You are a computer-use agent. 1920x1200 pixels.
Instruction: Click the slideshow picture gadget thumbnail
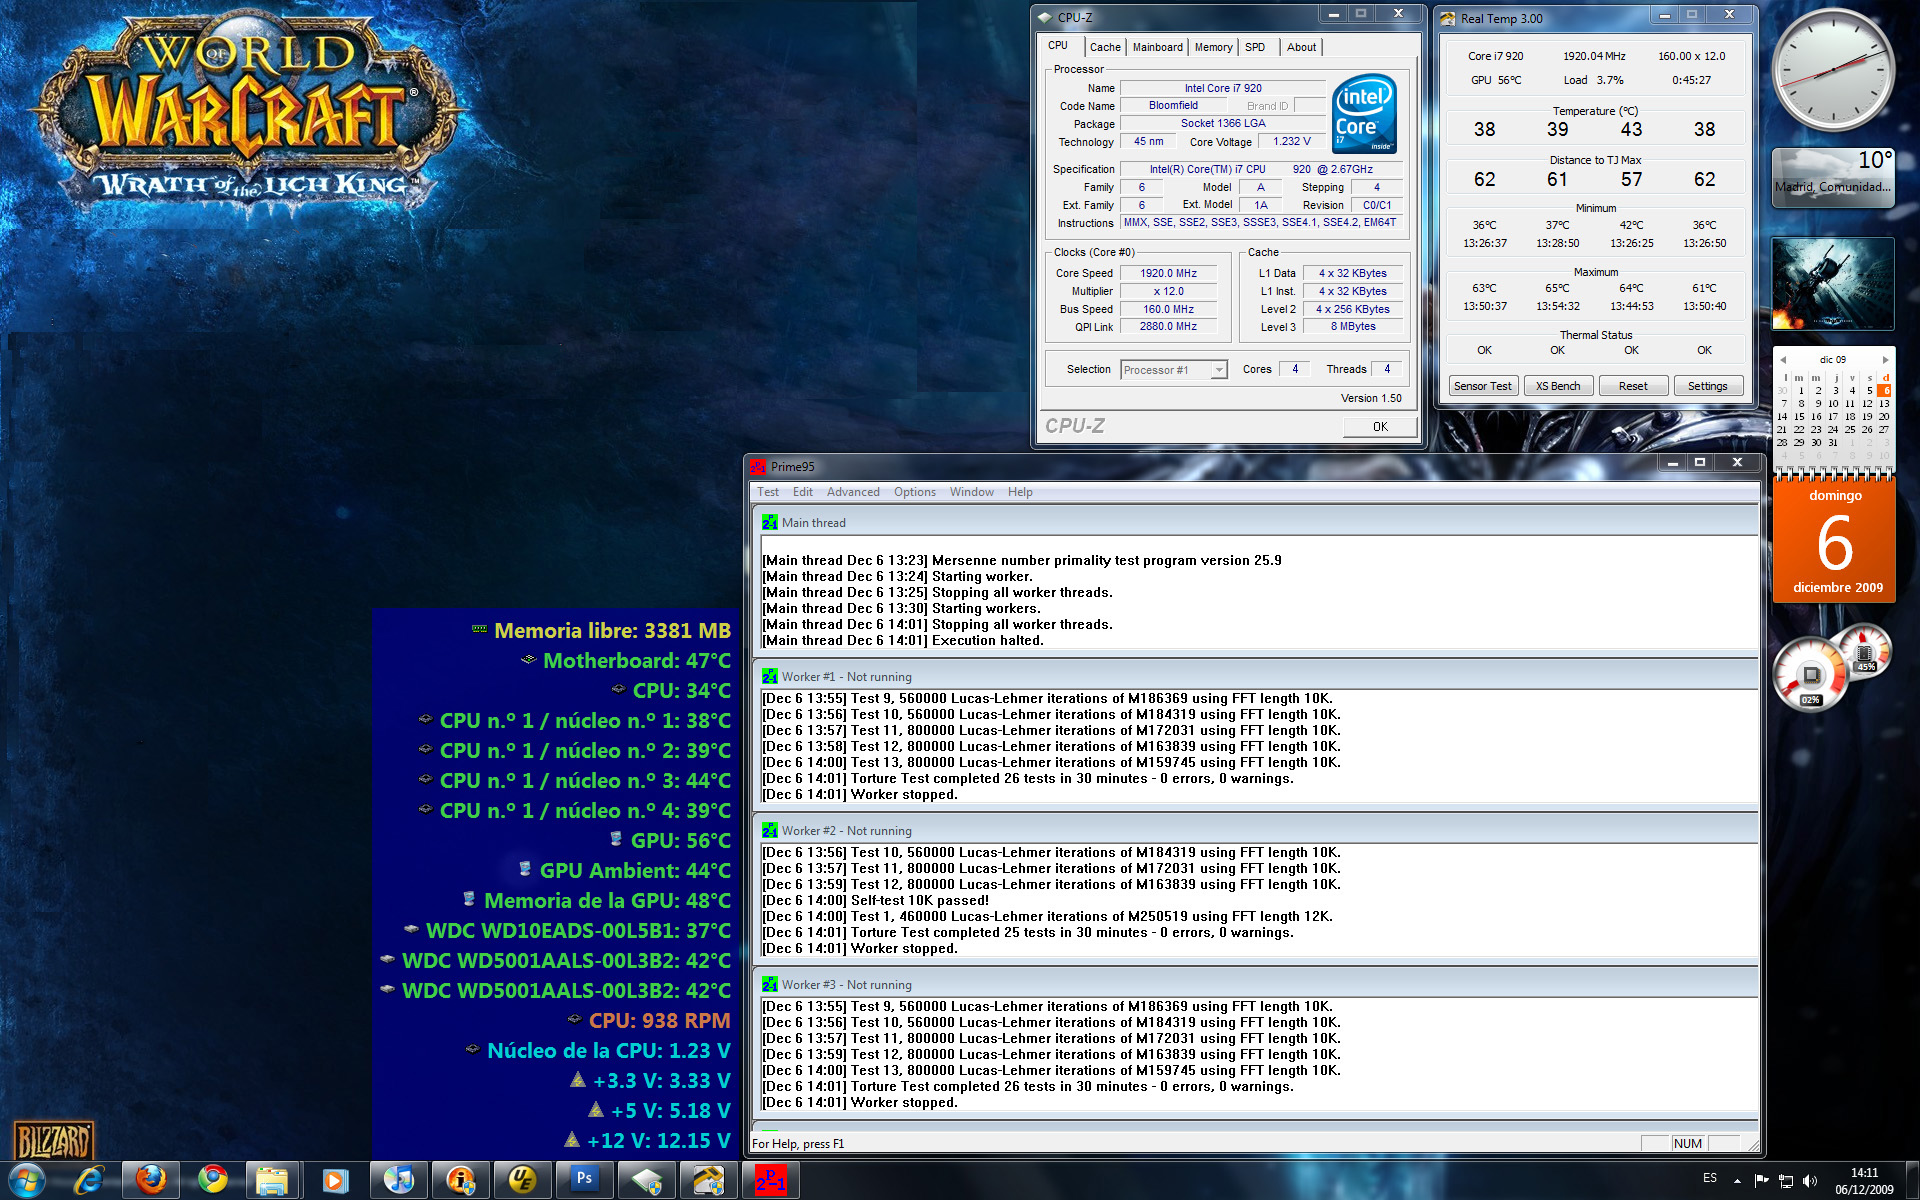1833,284
